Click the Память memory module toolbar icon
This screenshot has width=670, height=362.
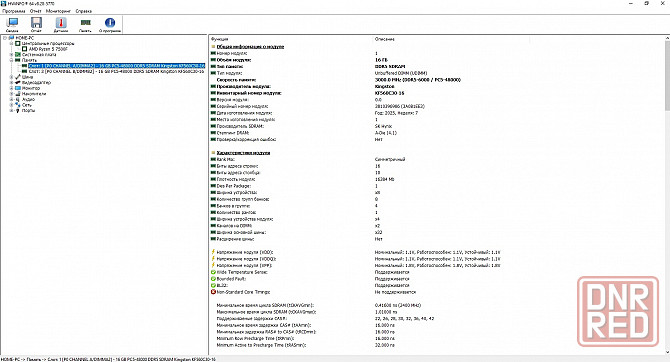pos(85,22)
